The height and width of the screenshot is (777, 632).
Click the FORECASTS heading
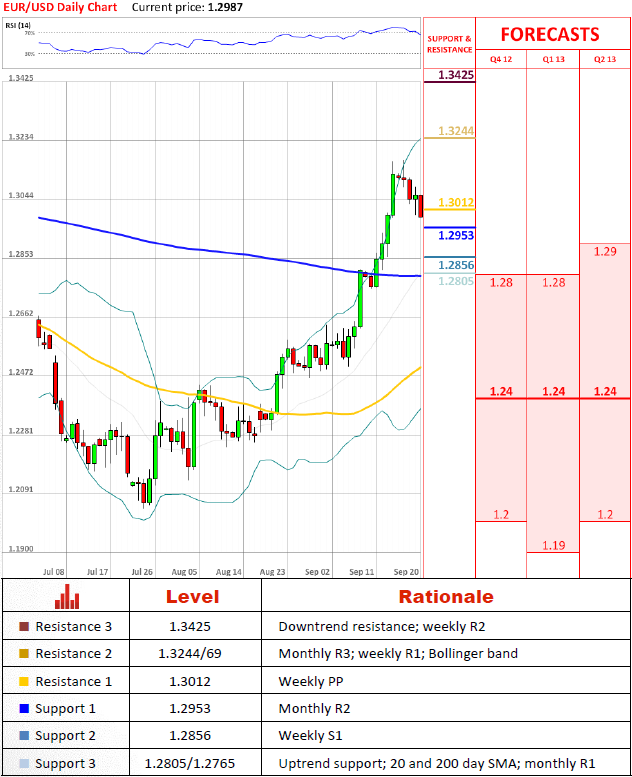coord(550,34)
